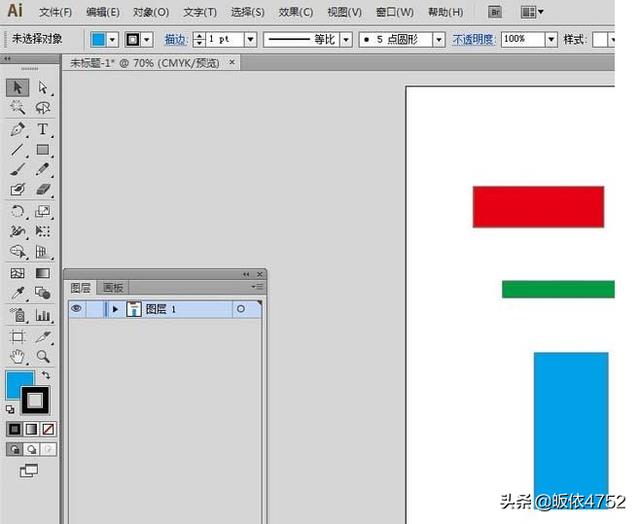640x524 pixels.
Task: Open the Layers panel flyout menu
Action: pyautogui.click(x=257, y=287)
